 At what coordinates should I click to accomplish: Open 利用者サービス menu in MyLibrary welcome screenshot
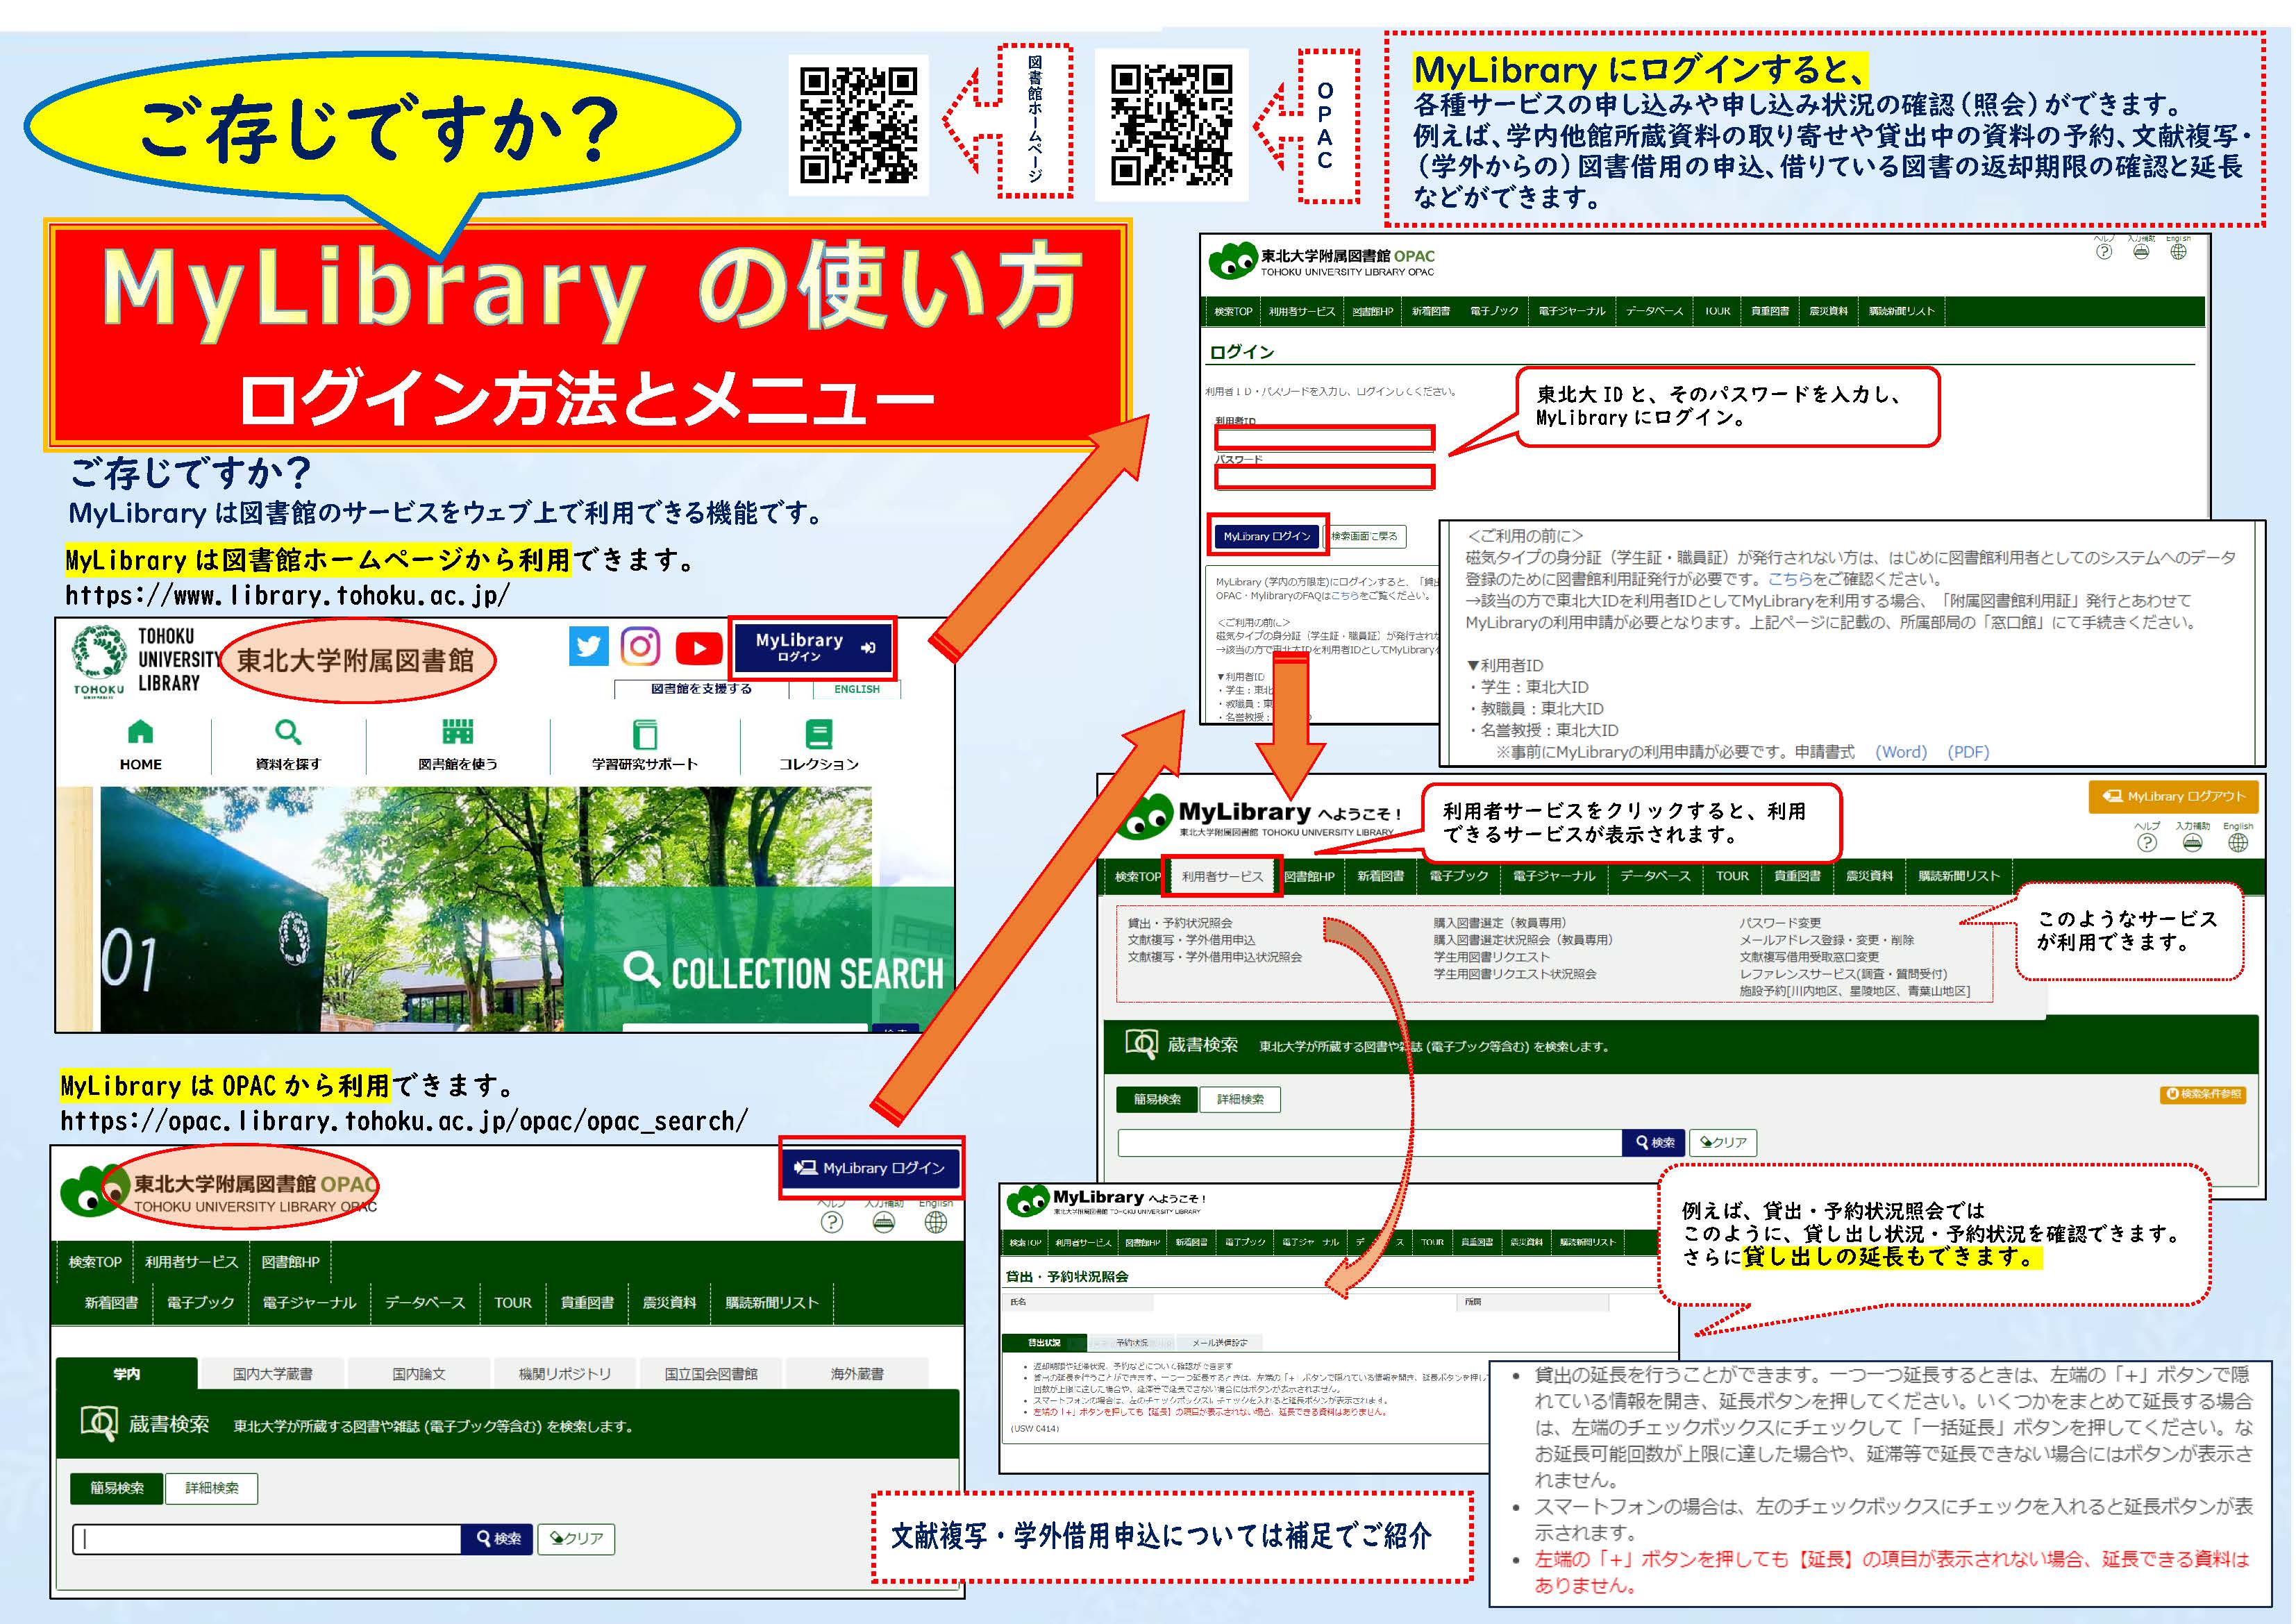(x=1222, y=876)
